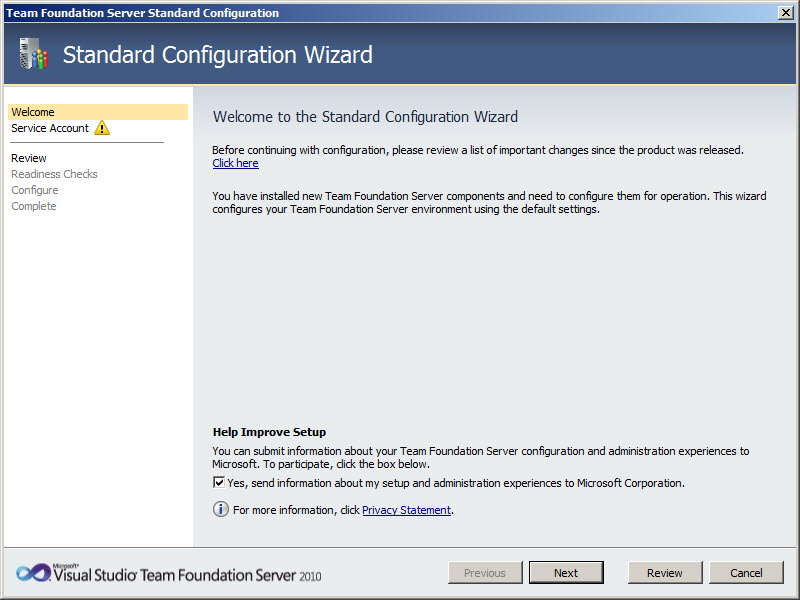800x600 pixels.
Task: Click the Next button
Action: [x=566, y=573]
